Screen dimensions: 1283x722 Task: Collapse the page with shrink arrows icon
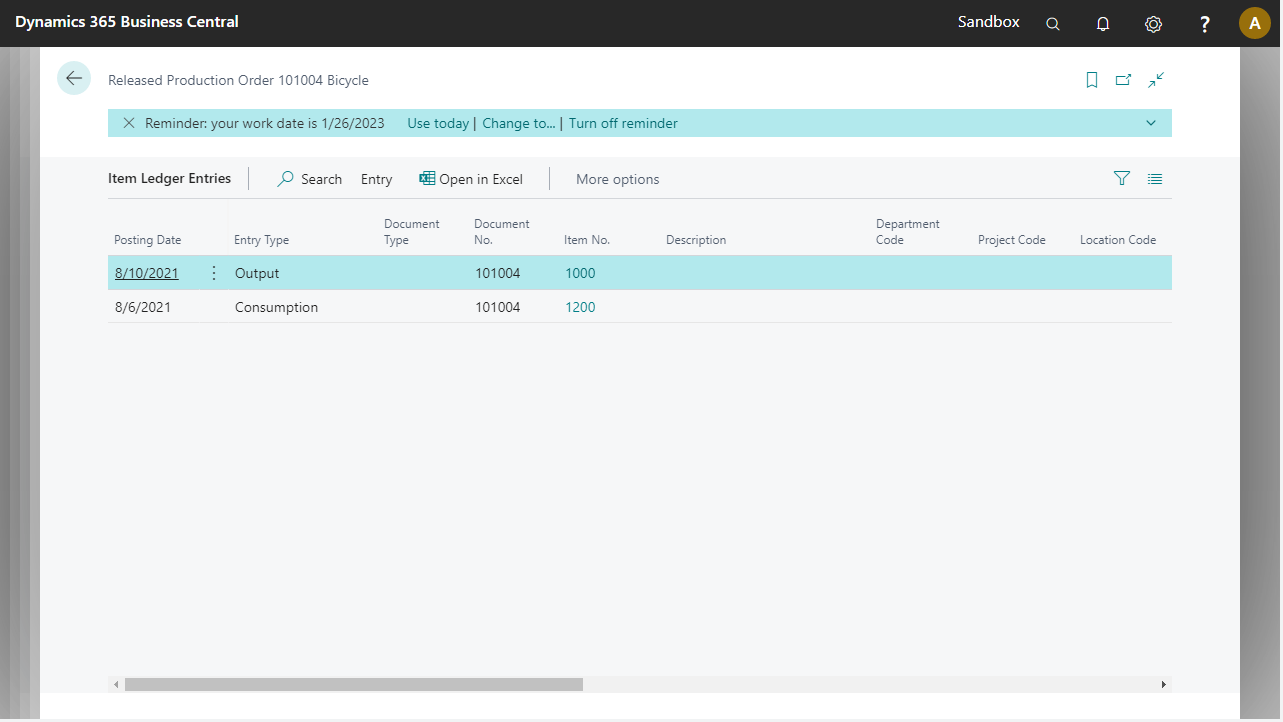[x=1156, y=80]
